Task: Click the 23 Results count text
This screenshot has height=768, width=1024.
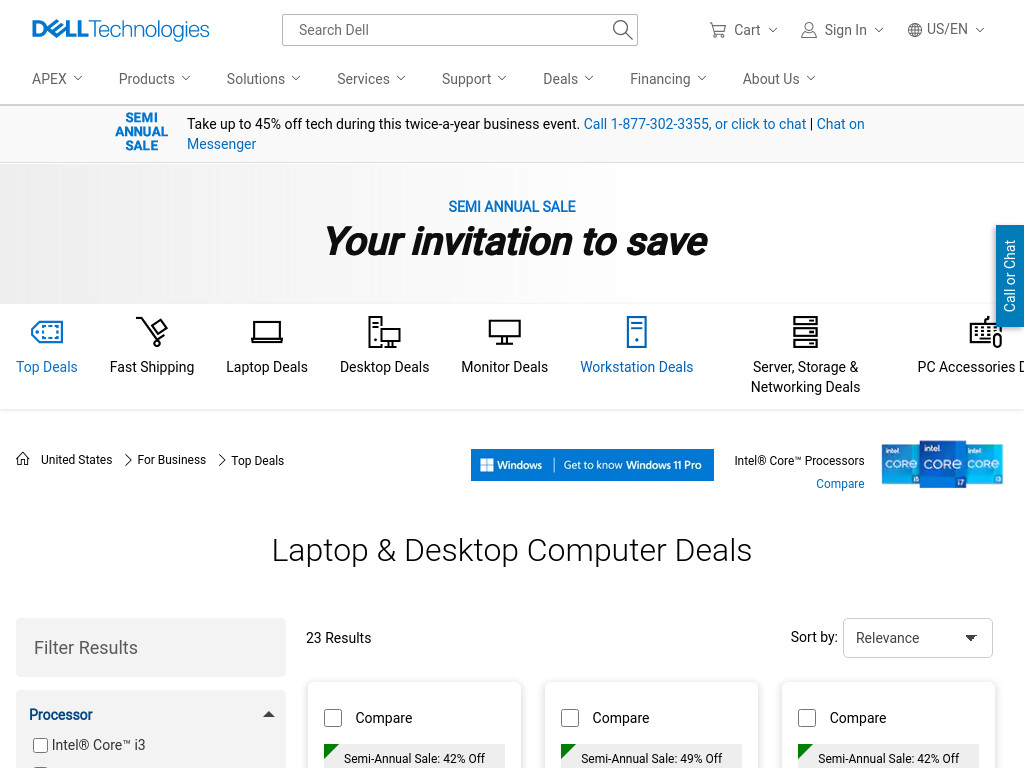Action: [x=339, y=638]
